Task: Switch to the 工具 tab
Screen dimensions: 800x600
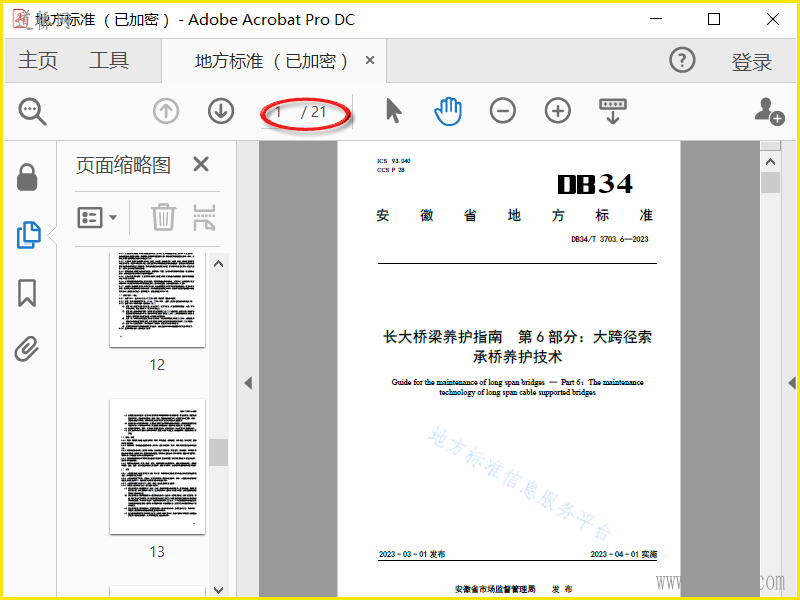Action: (x=109, y=61)
